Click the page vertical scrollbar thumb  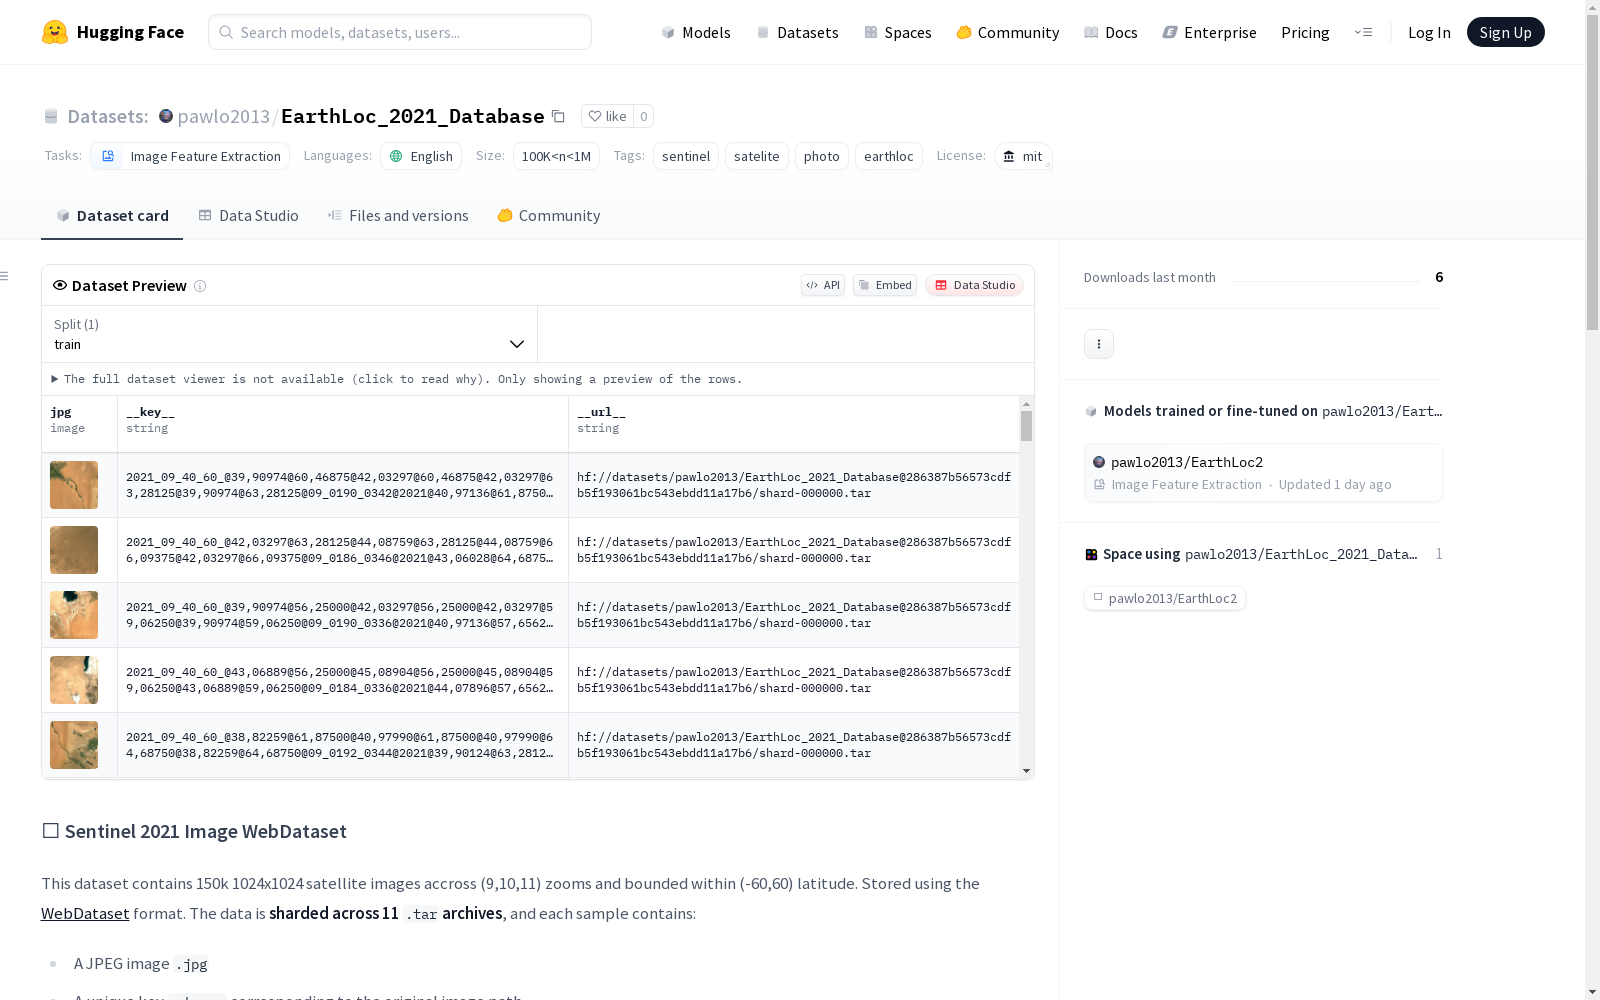click(x=1592, y=172)
